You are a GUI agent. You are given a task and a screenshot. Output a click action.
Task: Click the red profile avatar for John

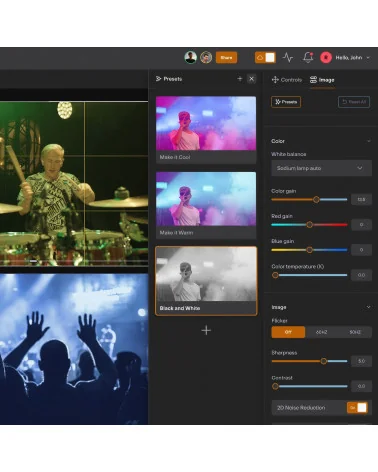pos(326,57)
